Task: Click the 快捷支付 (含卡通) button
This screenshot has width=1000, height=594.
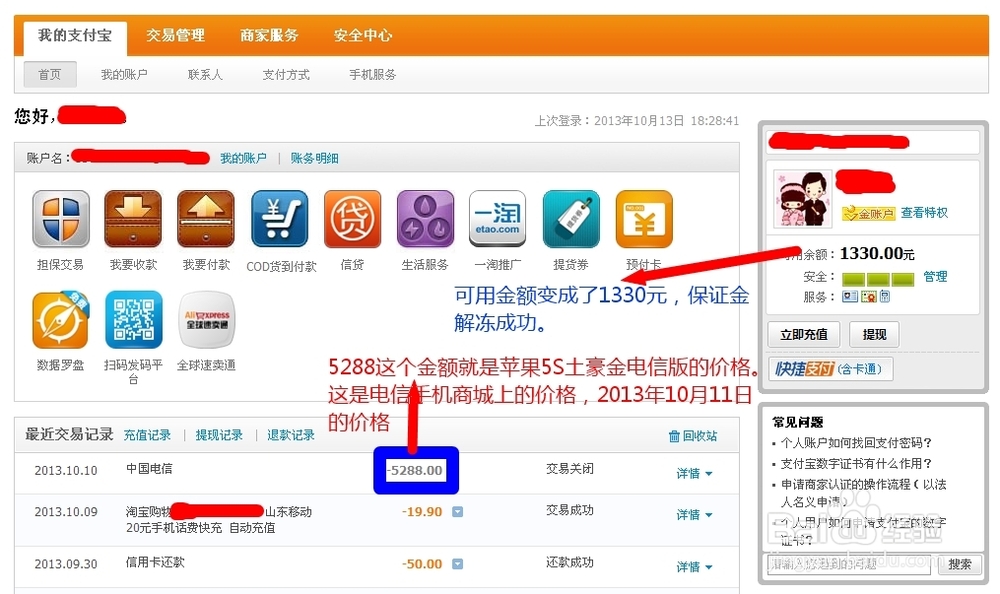Action: point(830,369)
